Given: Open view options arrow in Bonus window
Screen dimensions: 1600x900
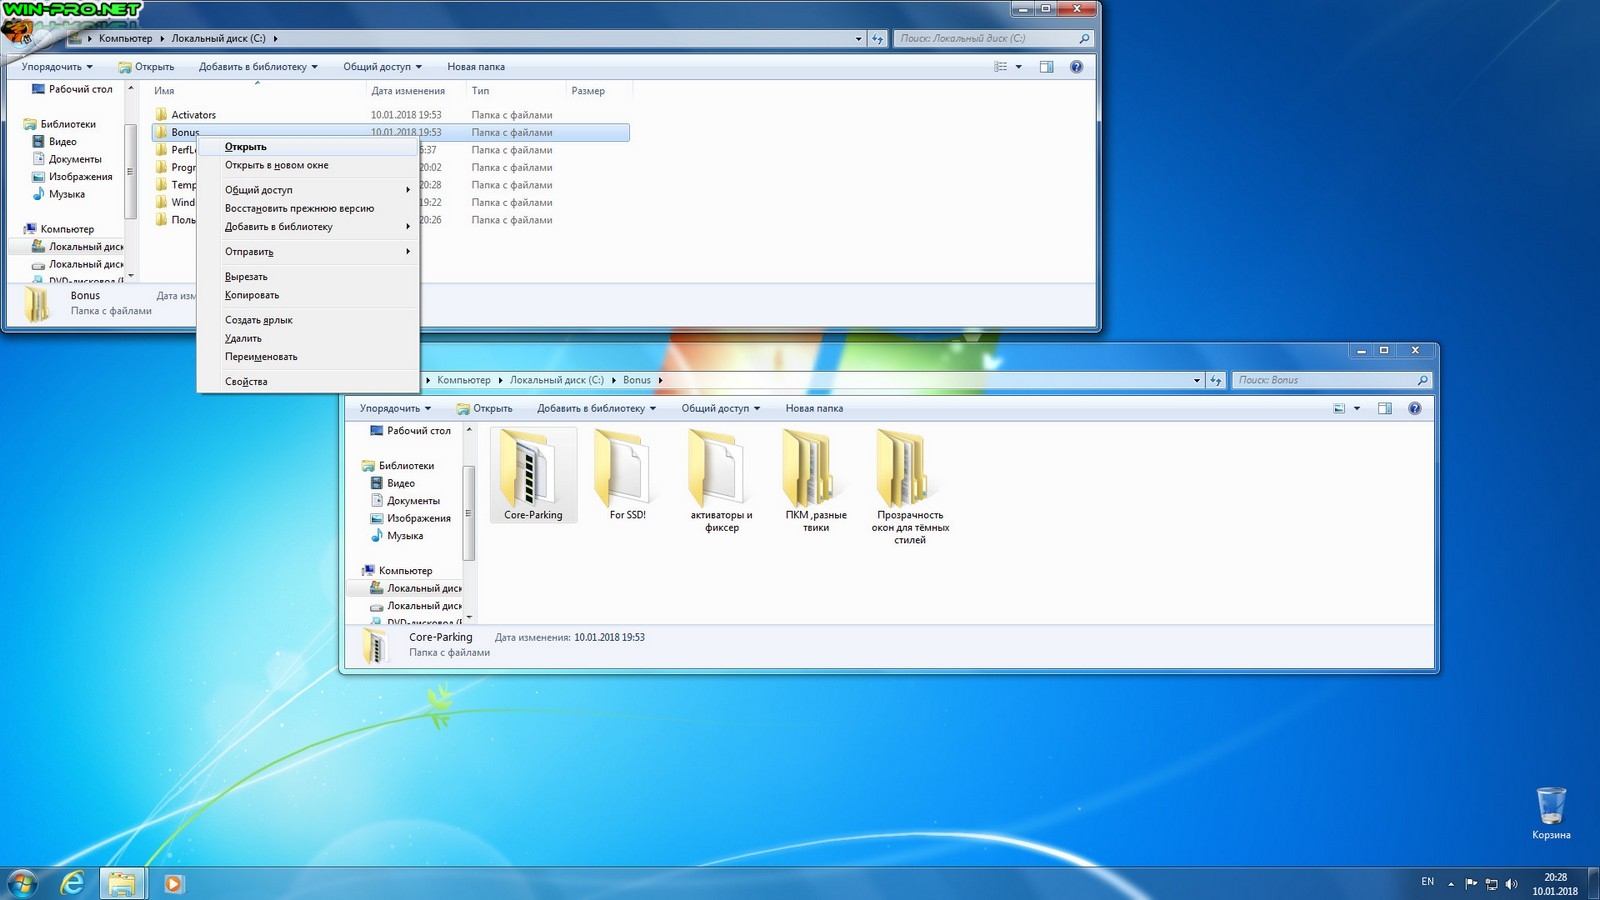Looking at the screenshot, I should (x=1357, y=408).
